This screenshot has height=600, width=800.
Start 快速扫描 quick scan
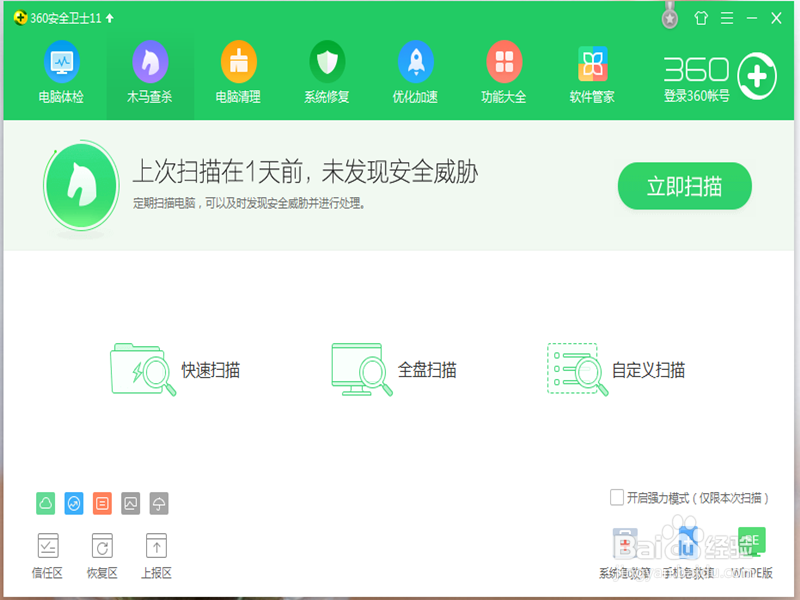click(x=175, y=370)
